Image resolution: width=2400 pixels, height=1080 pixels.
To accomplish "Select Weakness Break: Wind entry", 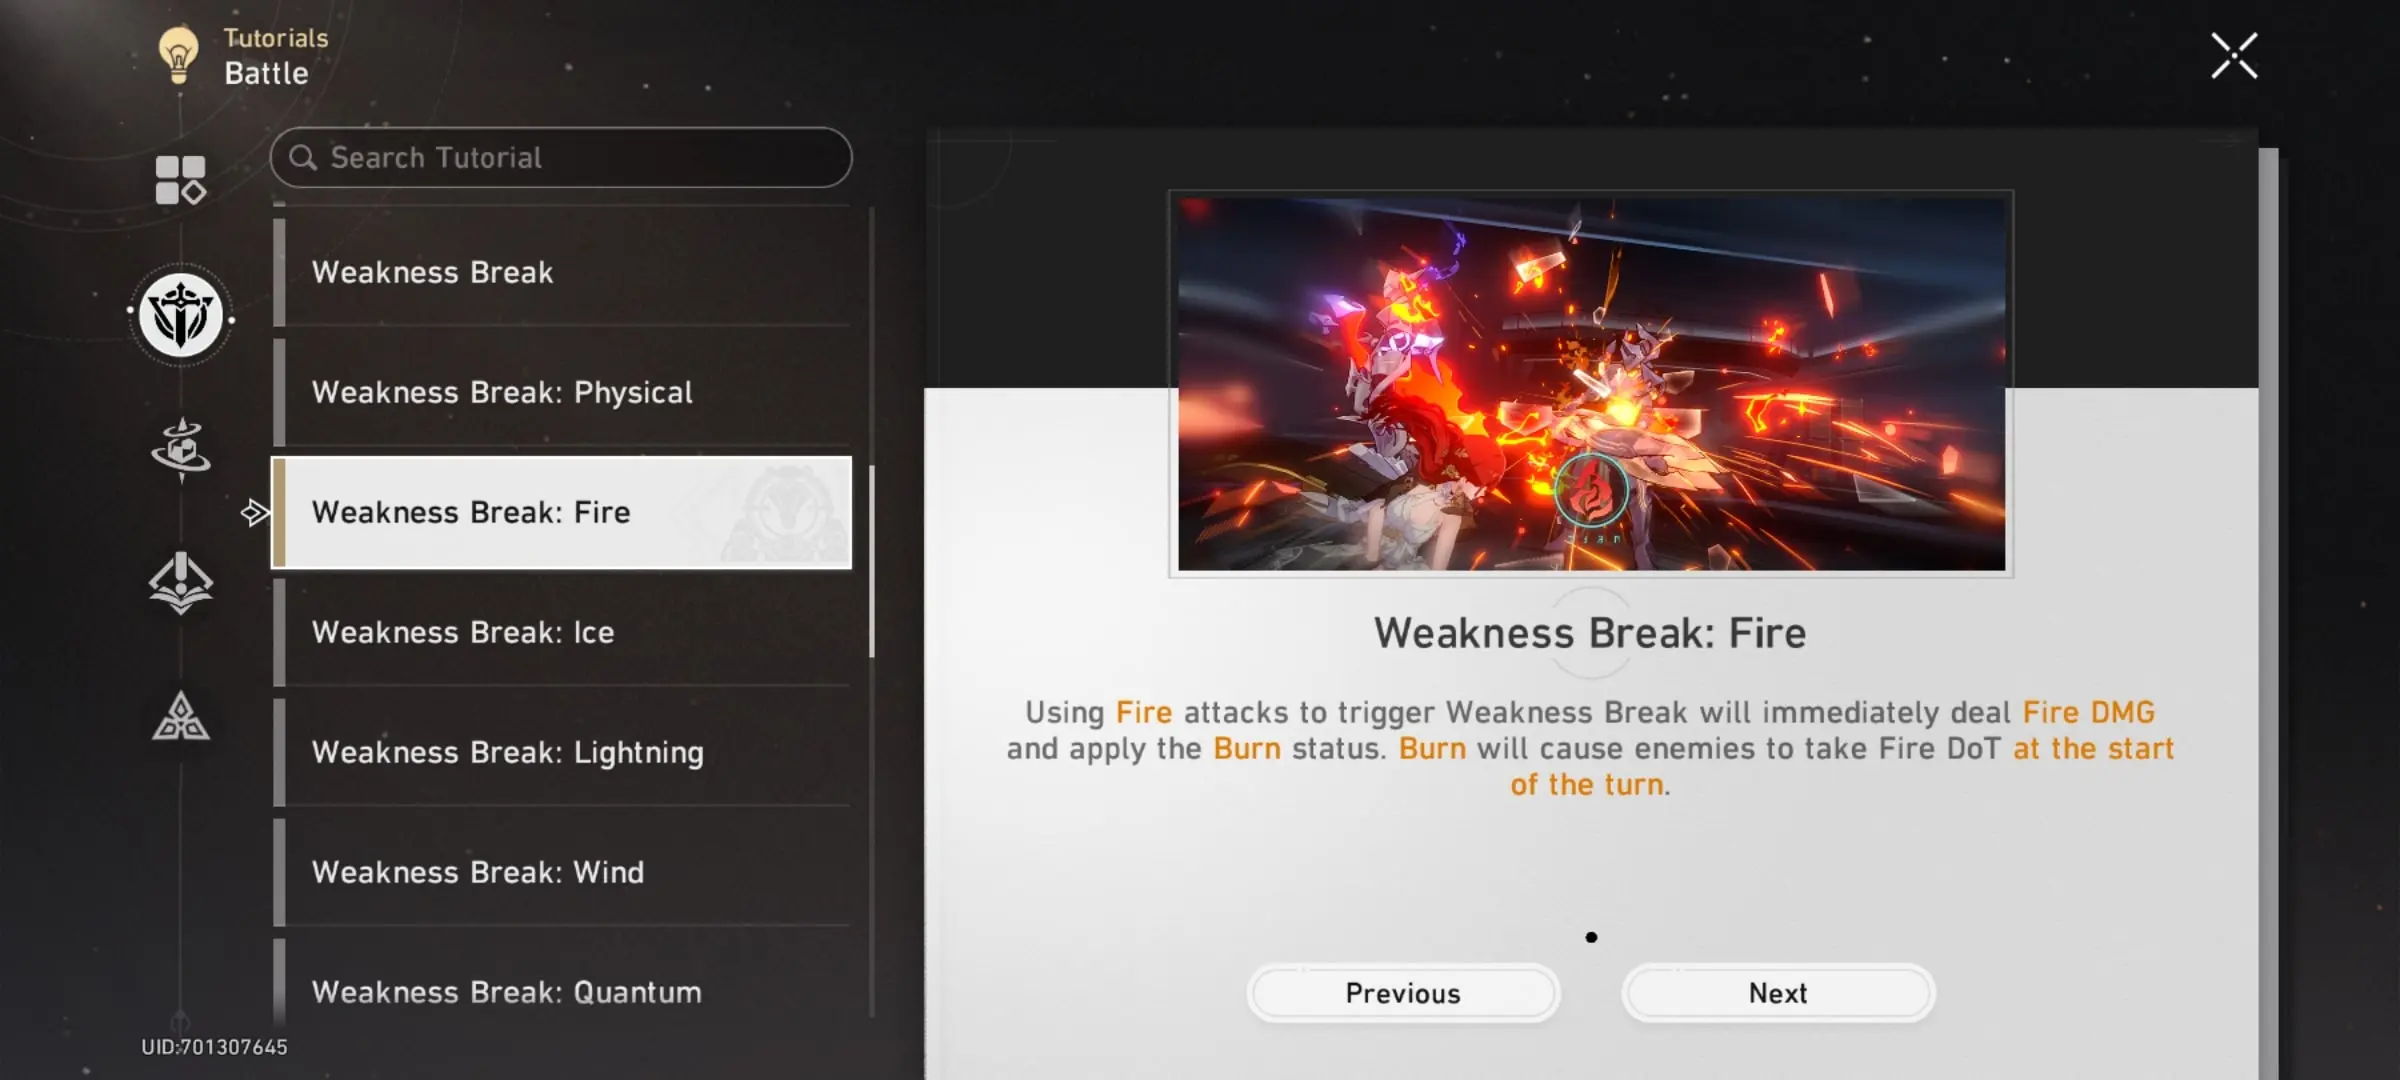I will tap(562, 872).
